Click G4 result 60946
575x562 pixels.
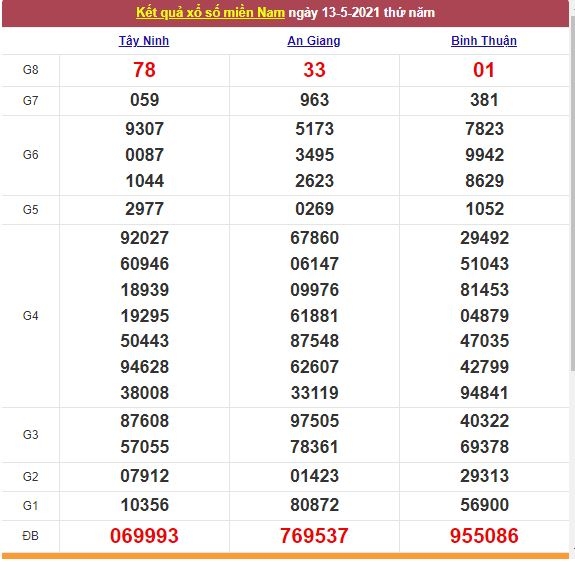coord(144,264)
